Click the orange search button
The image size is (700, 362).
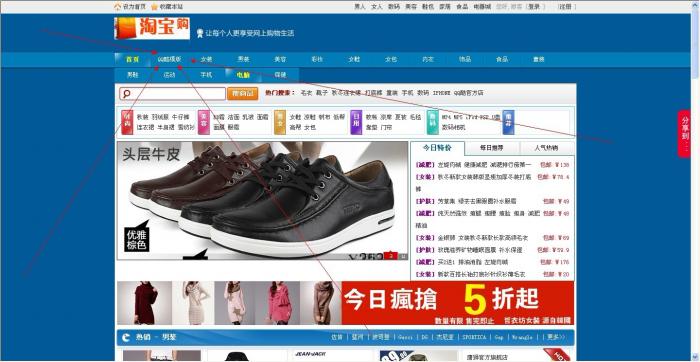[x=242, y=93]
